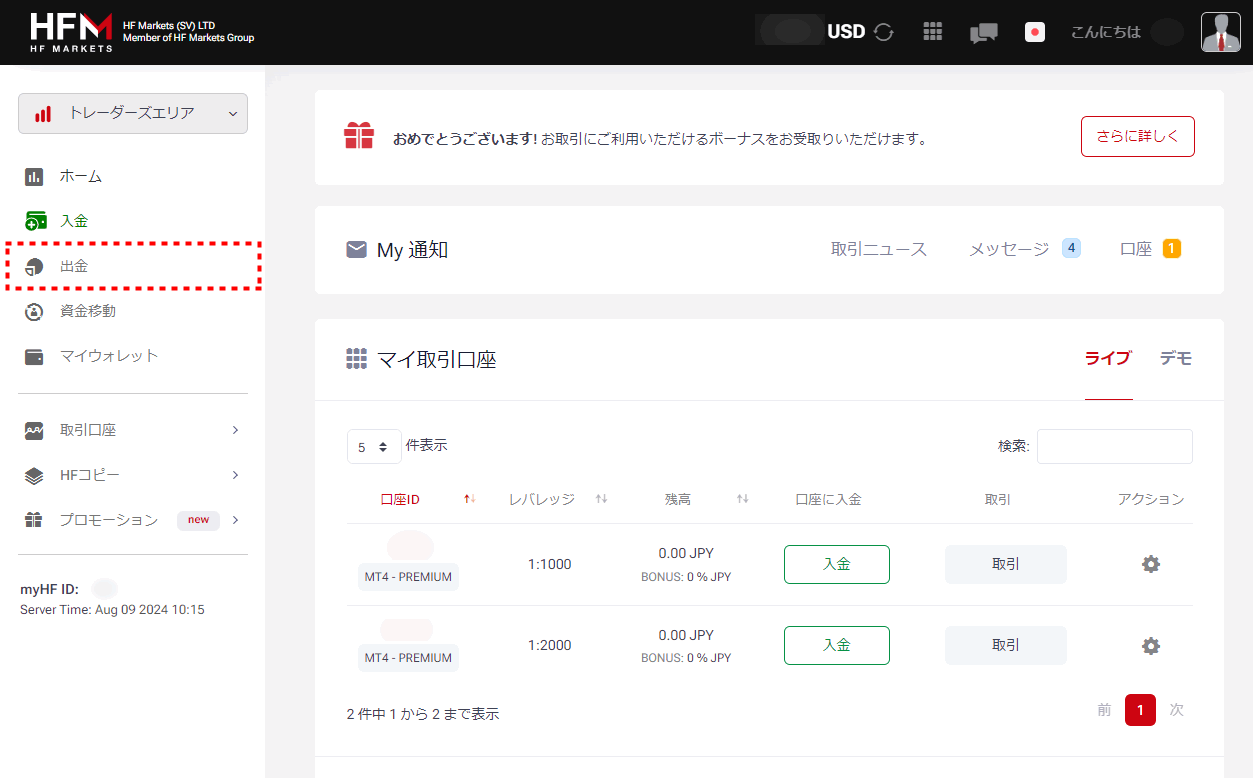The height and width of the screenshot is (778, 1253).
Task: Open マイウォレット from sidebar
Action: 109,356
